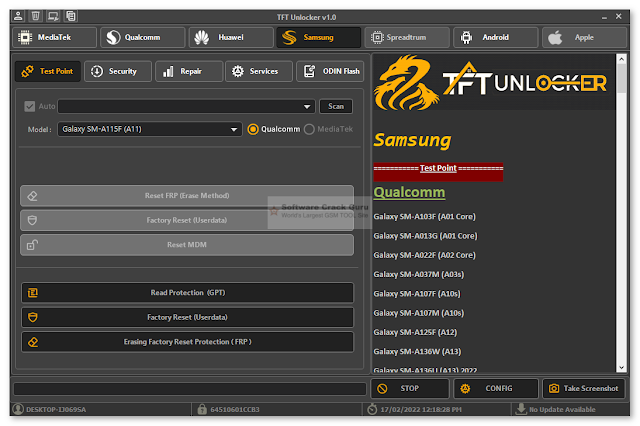Image resolution: width=640 pixels, height=426 pixels.
Task: Click the monitor icon in title bar
Action: [53, 16]
